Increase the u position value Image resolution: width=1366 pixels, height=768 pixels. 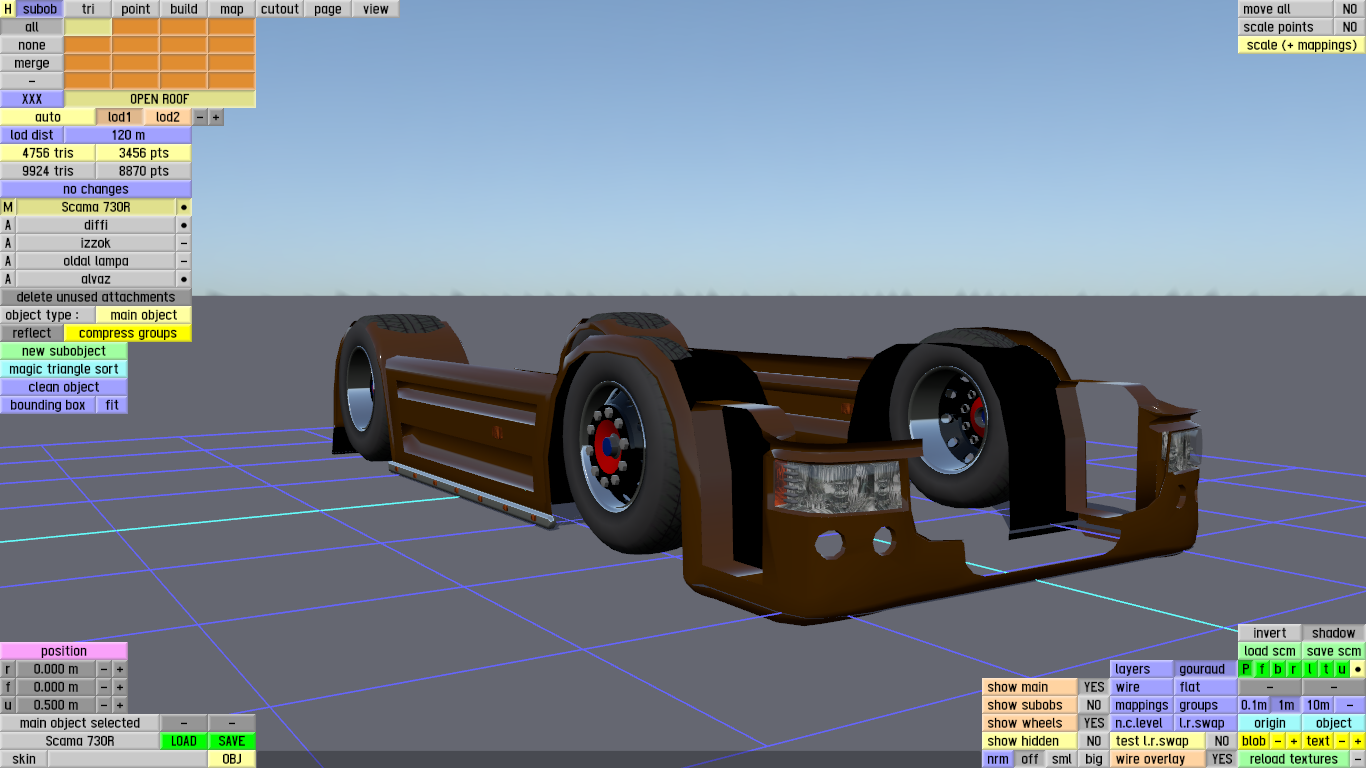[120, 705]
